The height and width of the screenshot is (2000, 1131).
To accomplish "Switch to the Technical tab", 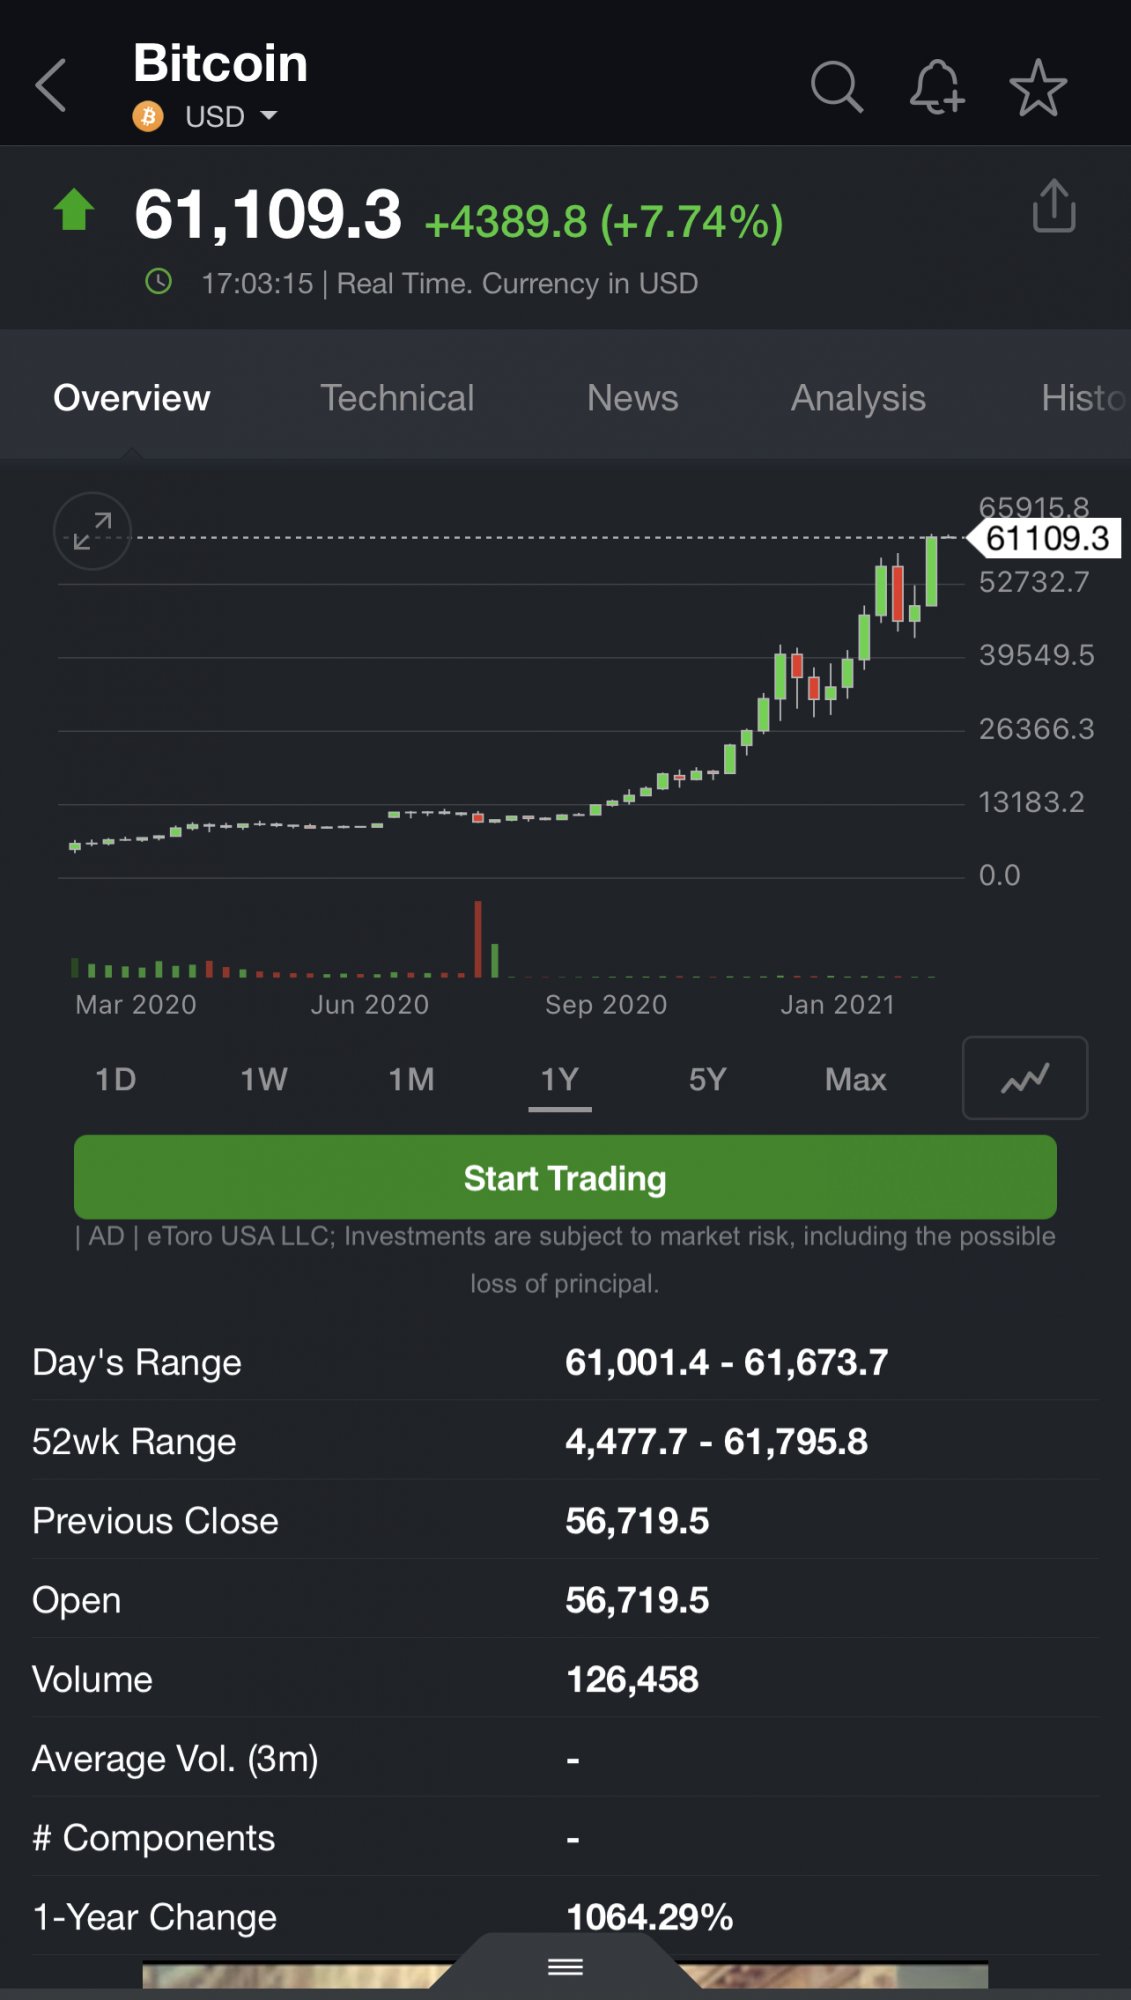I will coord(397,398).
